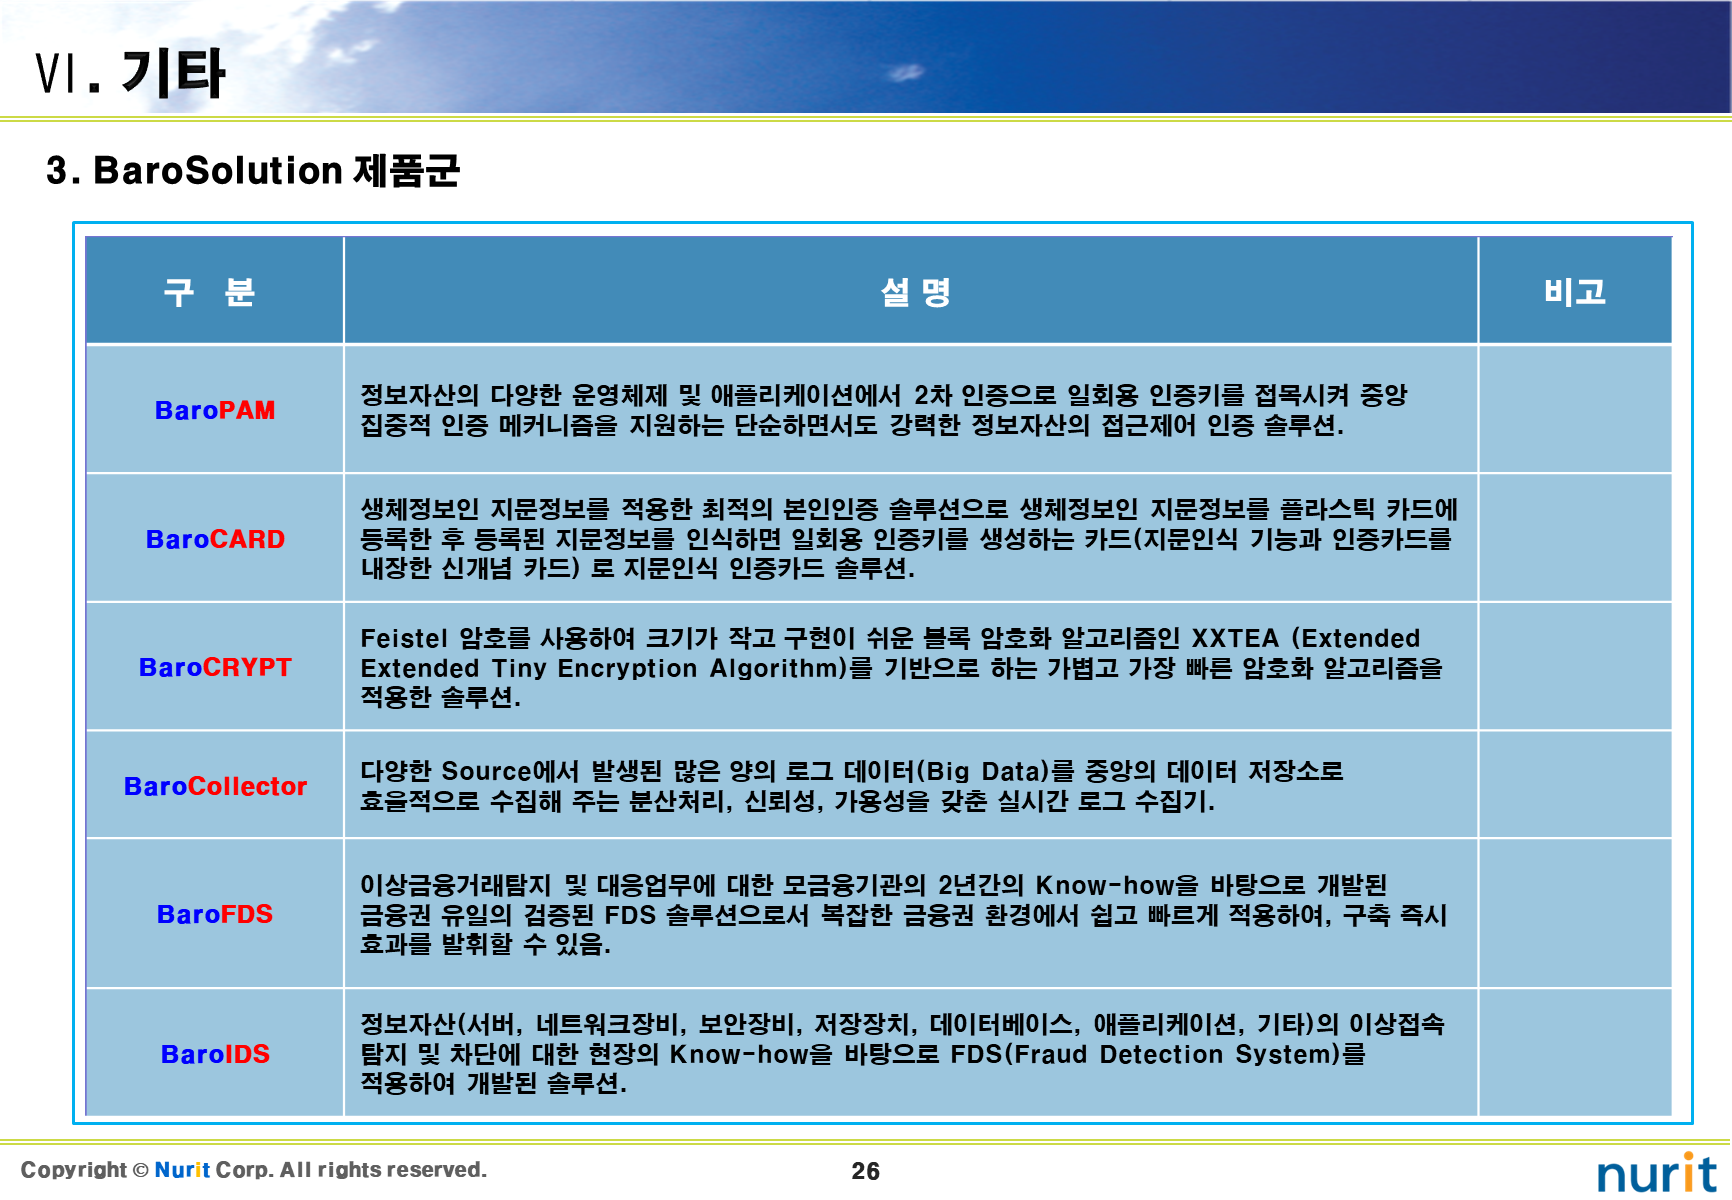Click the copyright text 'Nurit Corp. All rights reserved.'
The image size is (1732, 1200).
coord(320,1170)
